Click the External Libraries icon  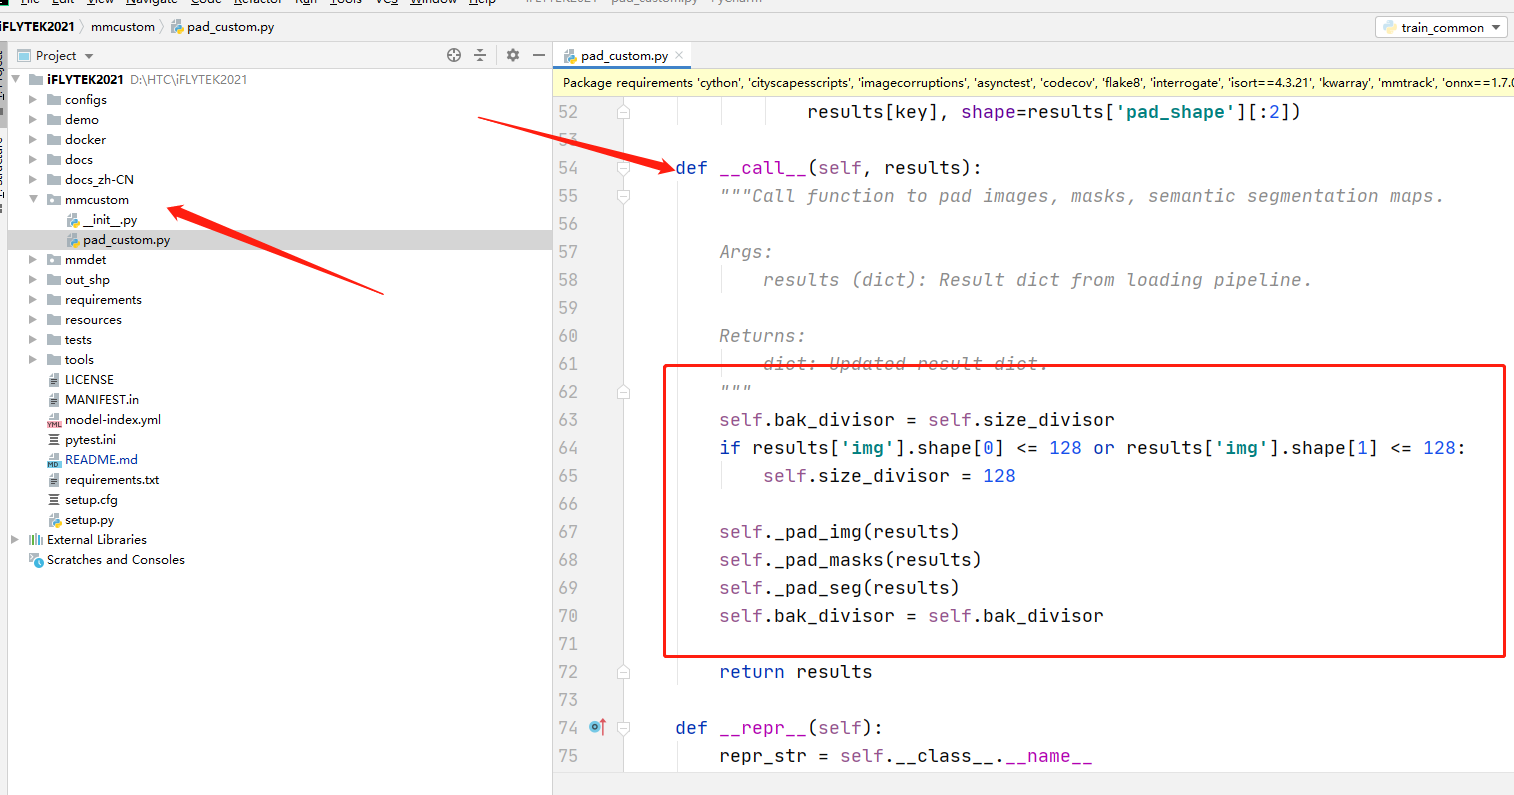[x=36, y=539]
